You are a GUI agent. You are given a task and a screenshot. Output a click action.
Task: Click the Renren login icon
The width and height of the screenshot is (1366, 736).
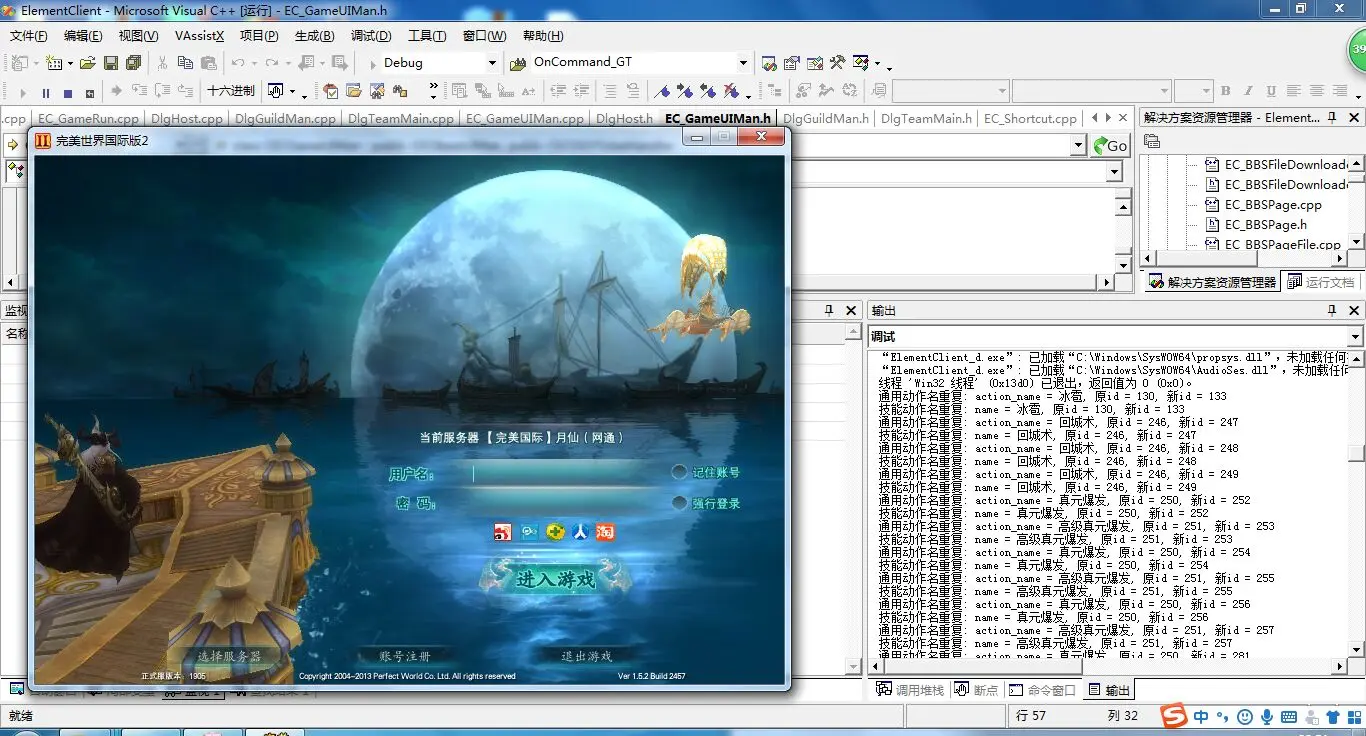click(x=580, y=533)
